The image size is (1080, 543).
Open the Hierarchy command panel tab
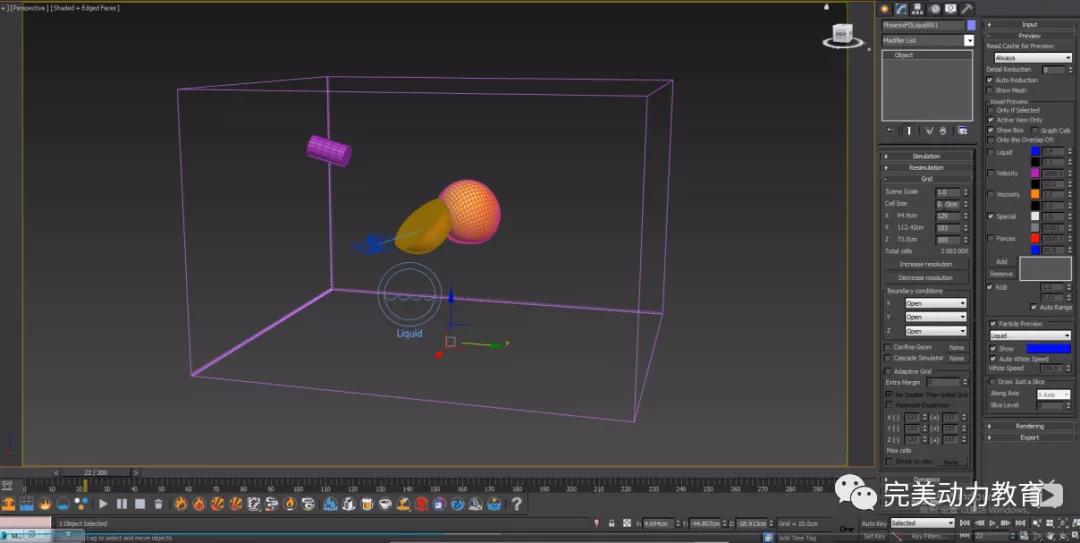(917, 9)
